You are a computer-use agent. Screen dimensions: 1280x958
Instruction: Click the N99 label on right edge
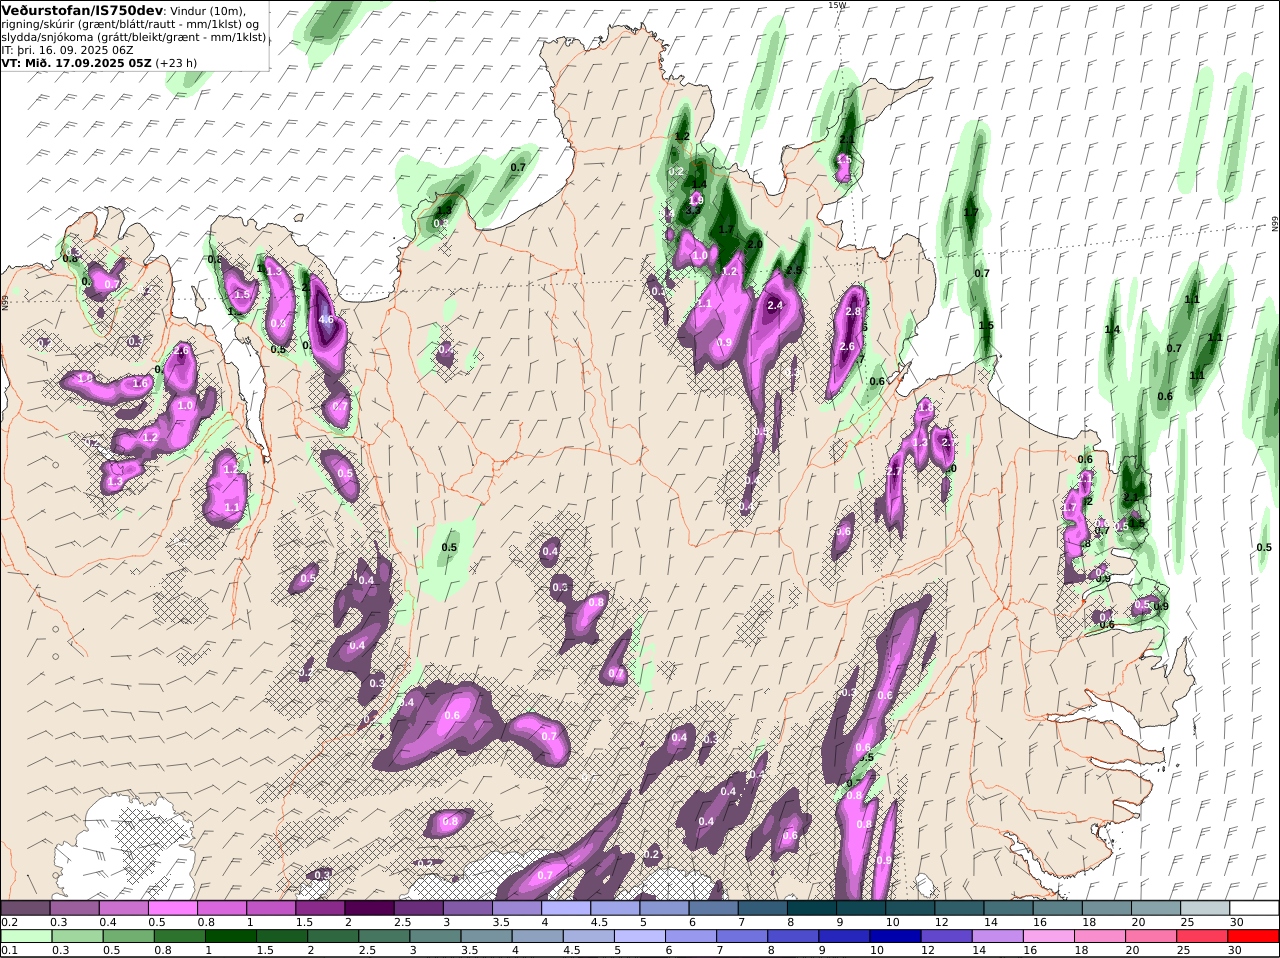coord(1275,223)
